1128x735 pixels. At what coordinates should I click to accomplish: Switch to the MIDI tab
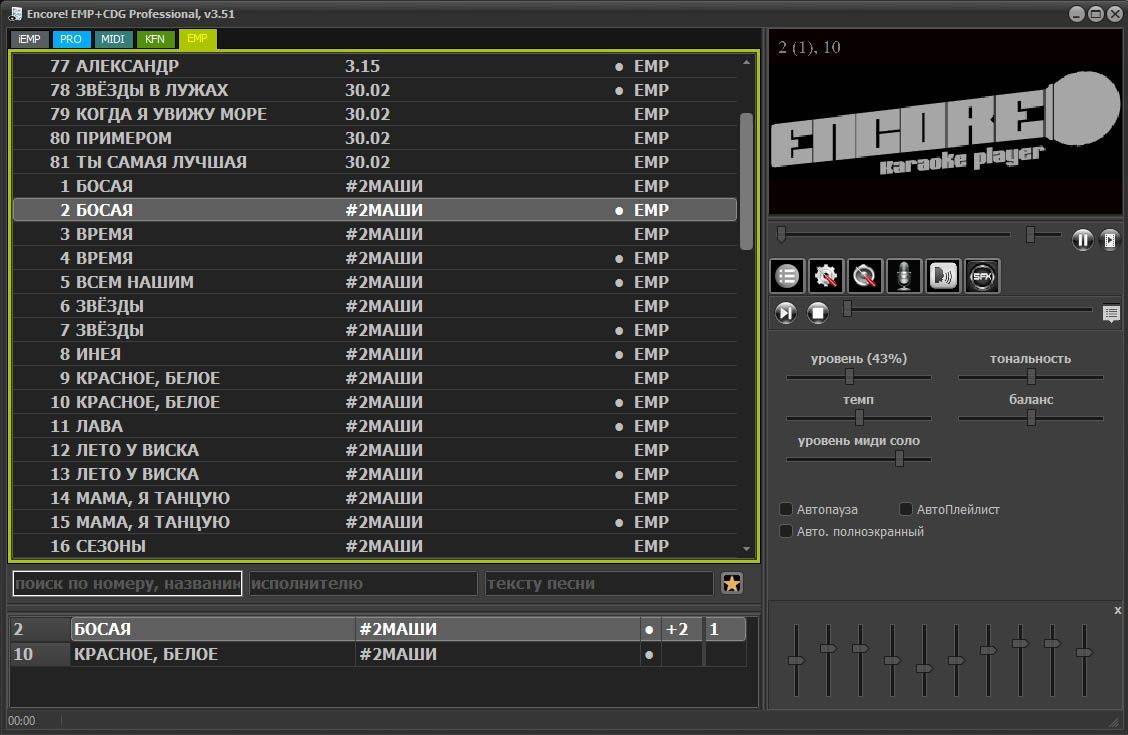coord(113,39)
